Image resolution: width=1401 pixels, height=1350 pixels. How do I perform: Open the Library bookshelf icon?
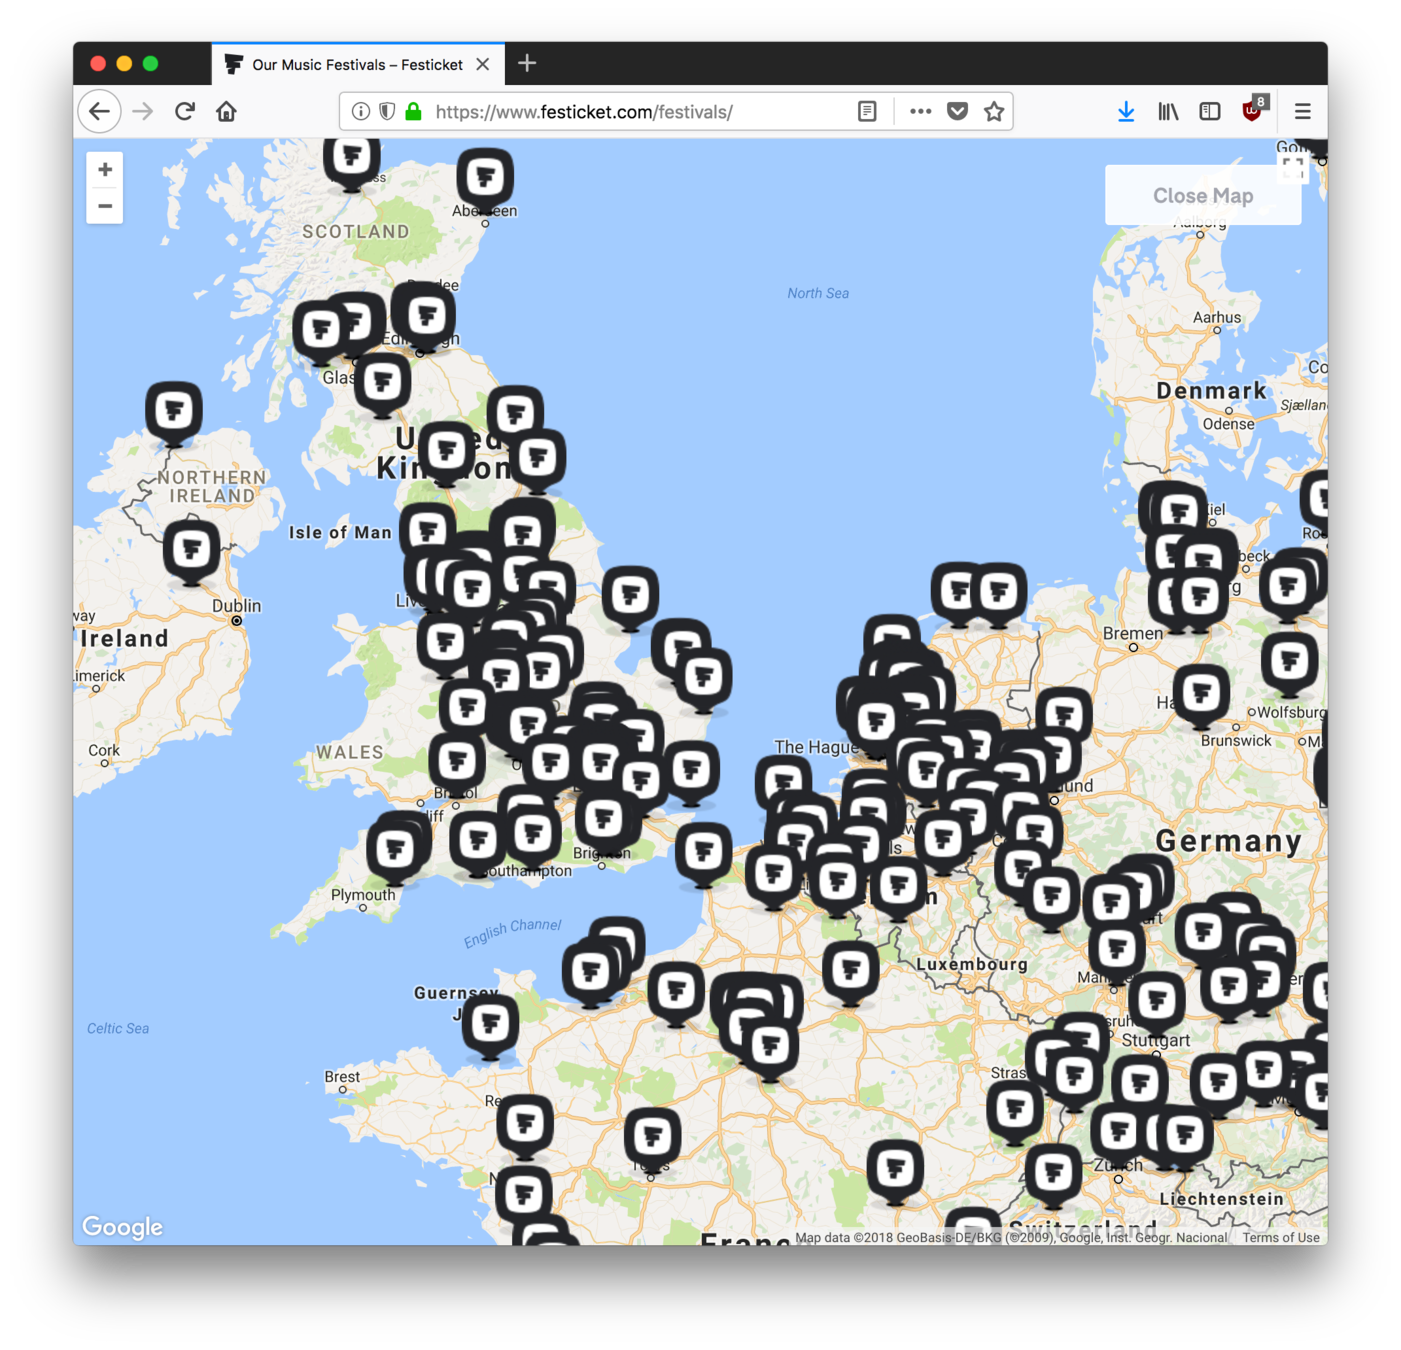tap(1168, 112)
